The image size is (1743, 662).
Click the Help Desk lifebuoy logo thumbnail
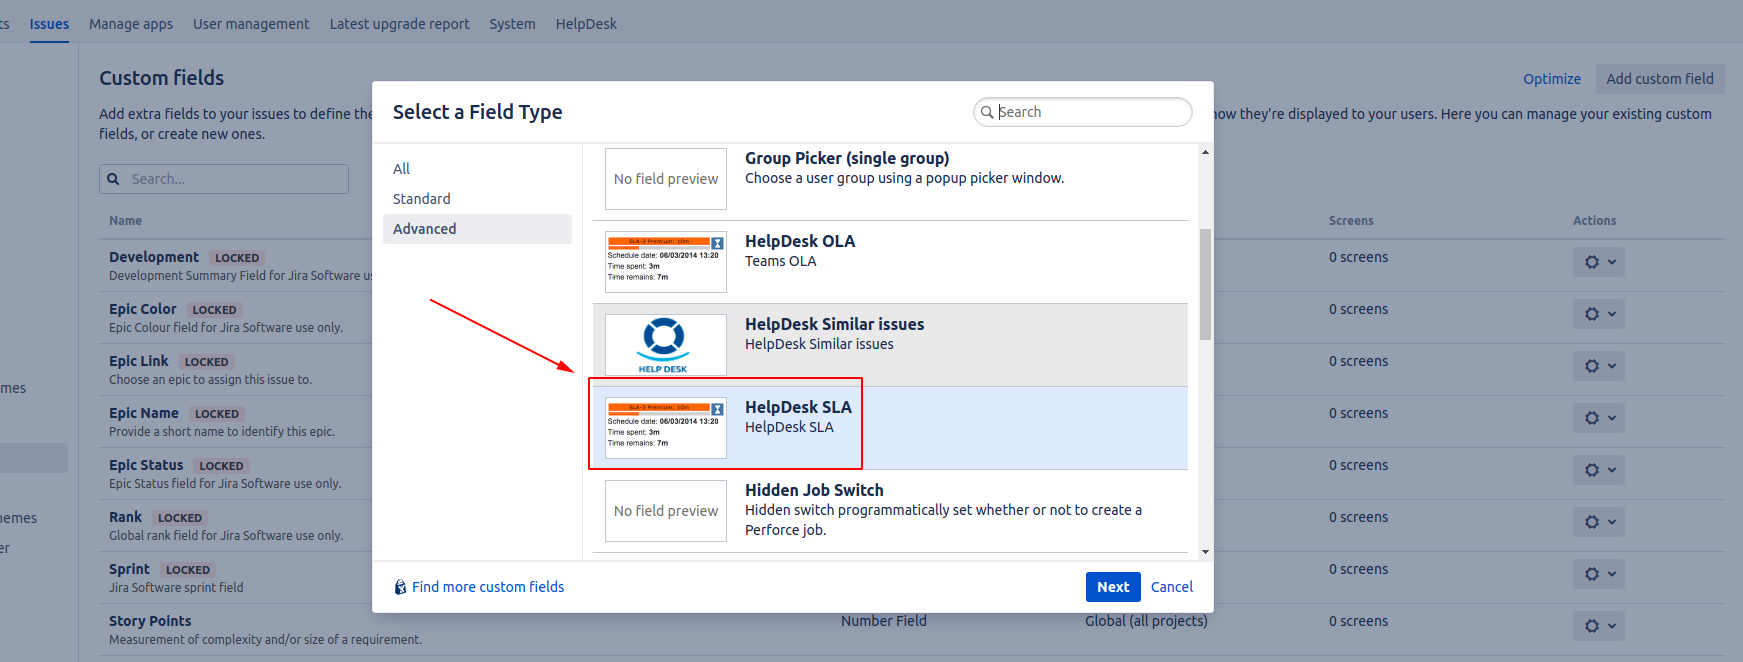pyautogui.click(x=666, y=345)
